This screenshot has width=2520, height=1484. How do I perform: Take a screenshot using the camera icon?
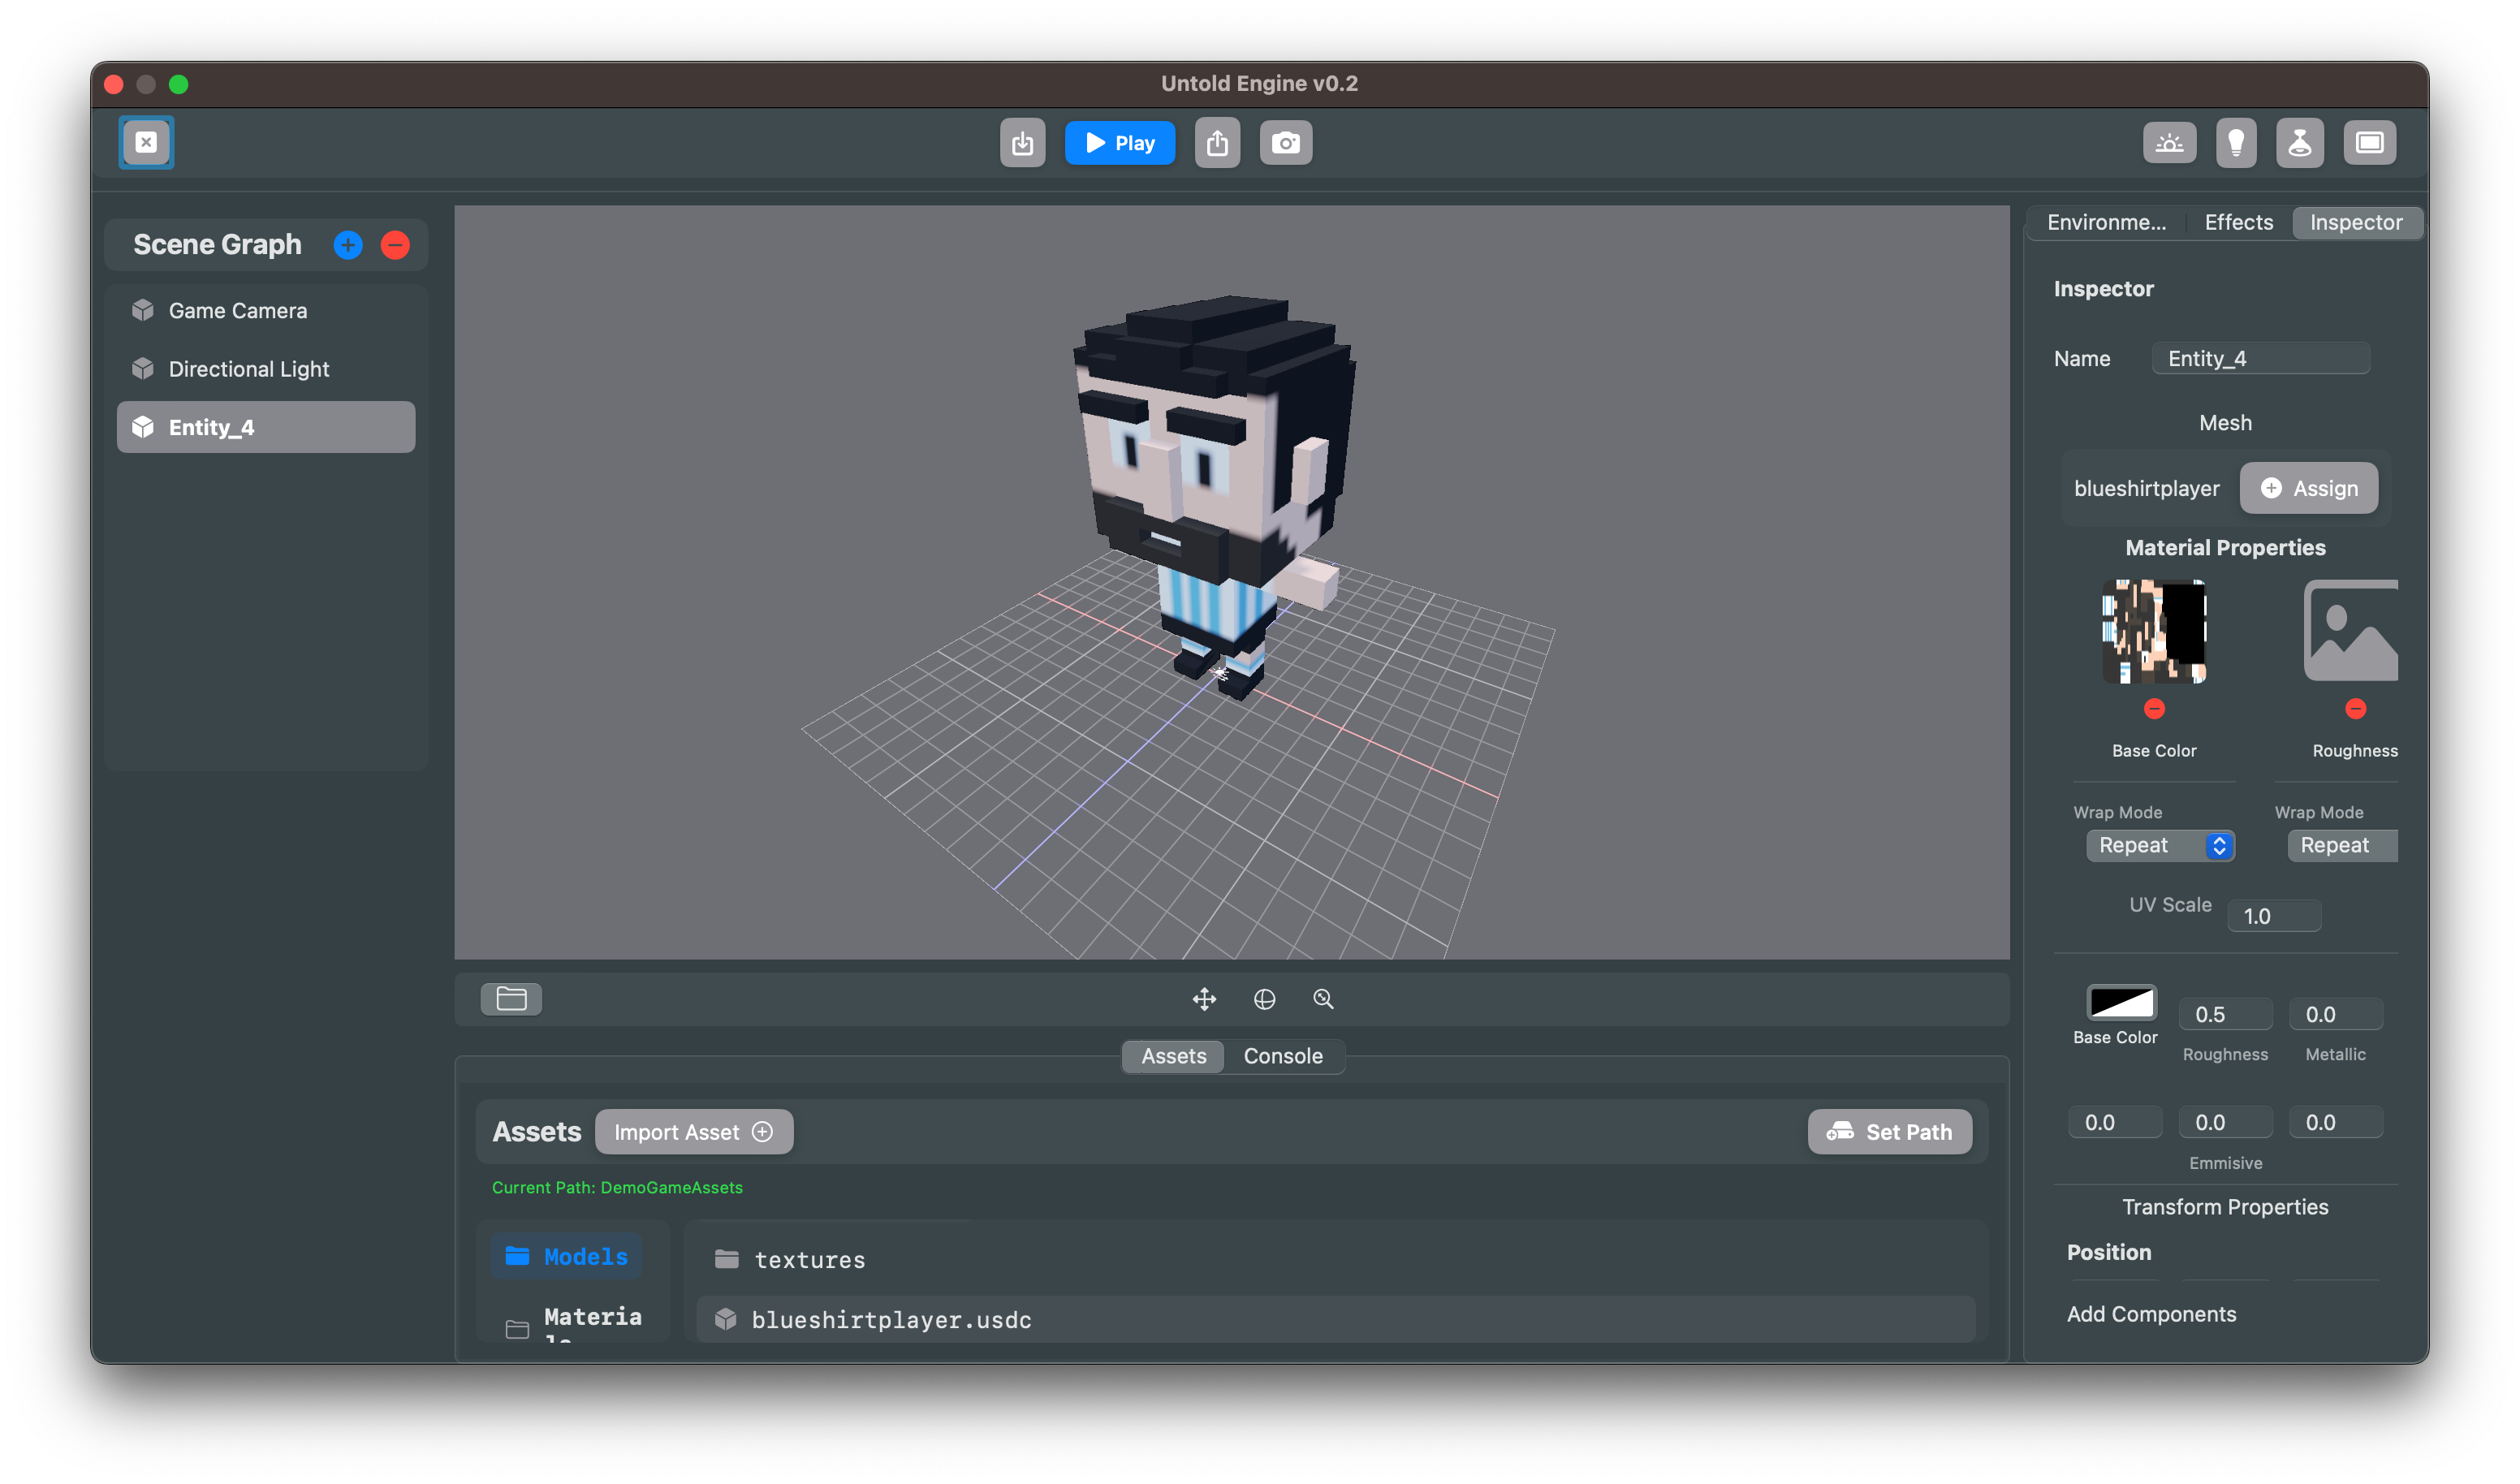coord(1286,142)
